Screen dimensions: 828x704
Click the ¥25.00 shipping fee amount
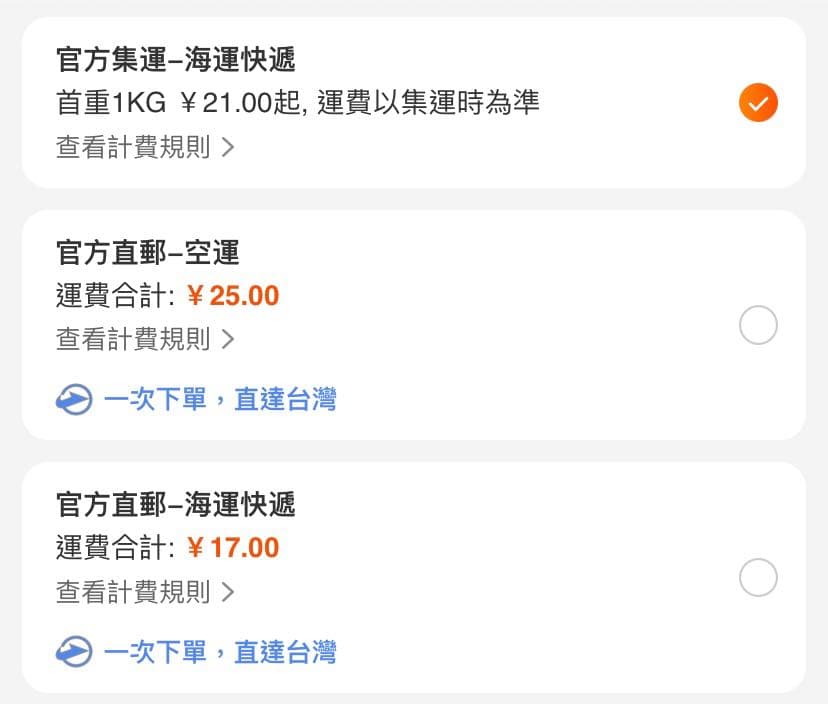(x=233, y=295)
